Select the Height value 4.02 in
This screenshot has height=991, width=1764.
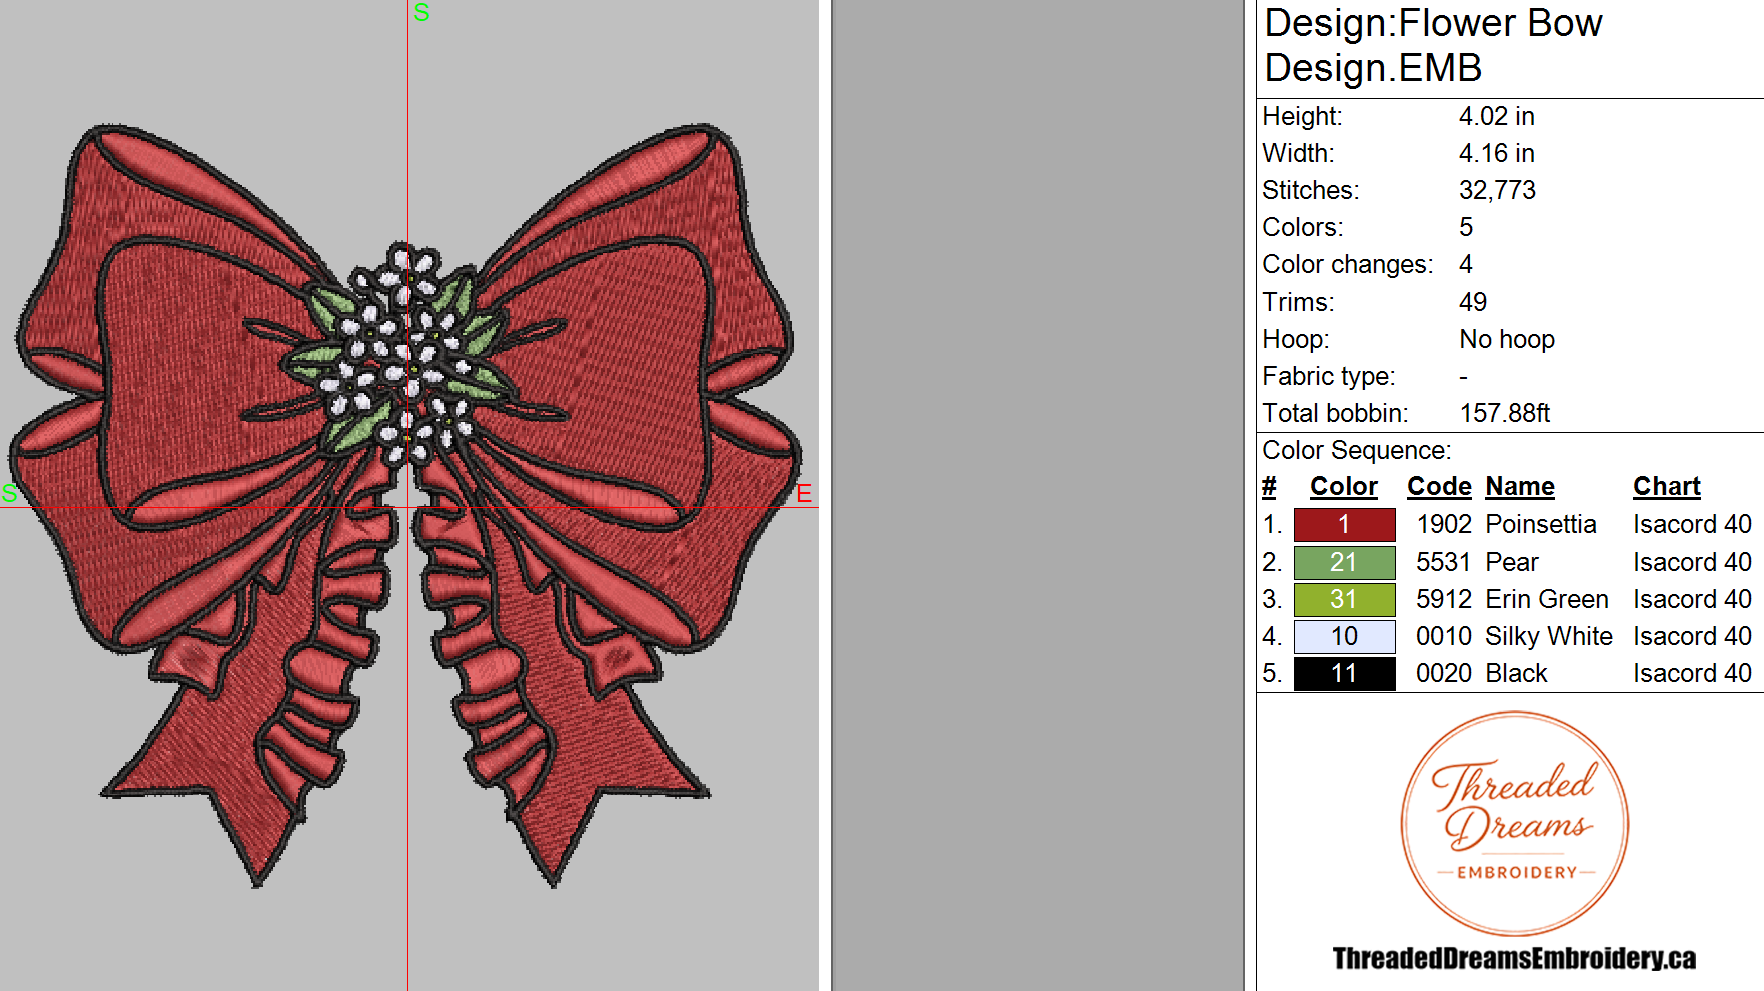[x=1496, y=116]
